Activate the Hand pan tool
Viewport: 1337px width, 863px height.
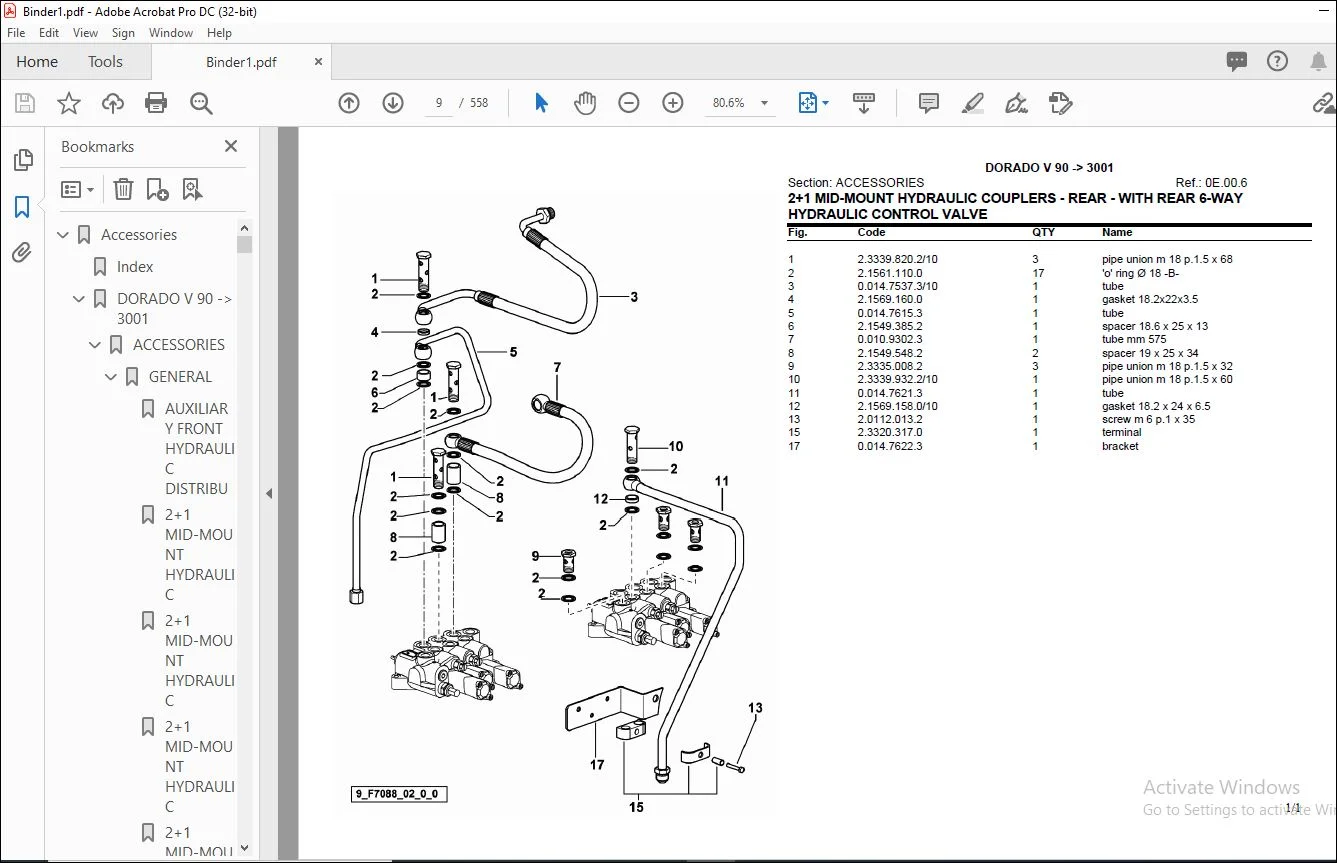click(585, 103)
